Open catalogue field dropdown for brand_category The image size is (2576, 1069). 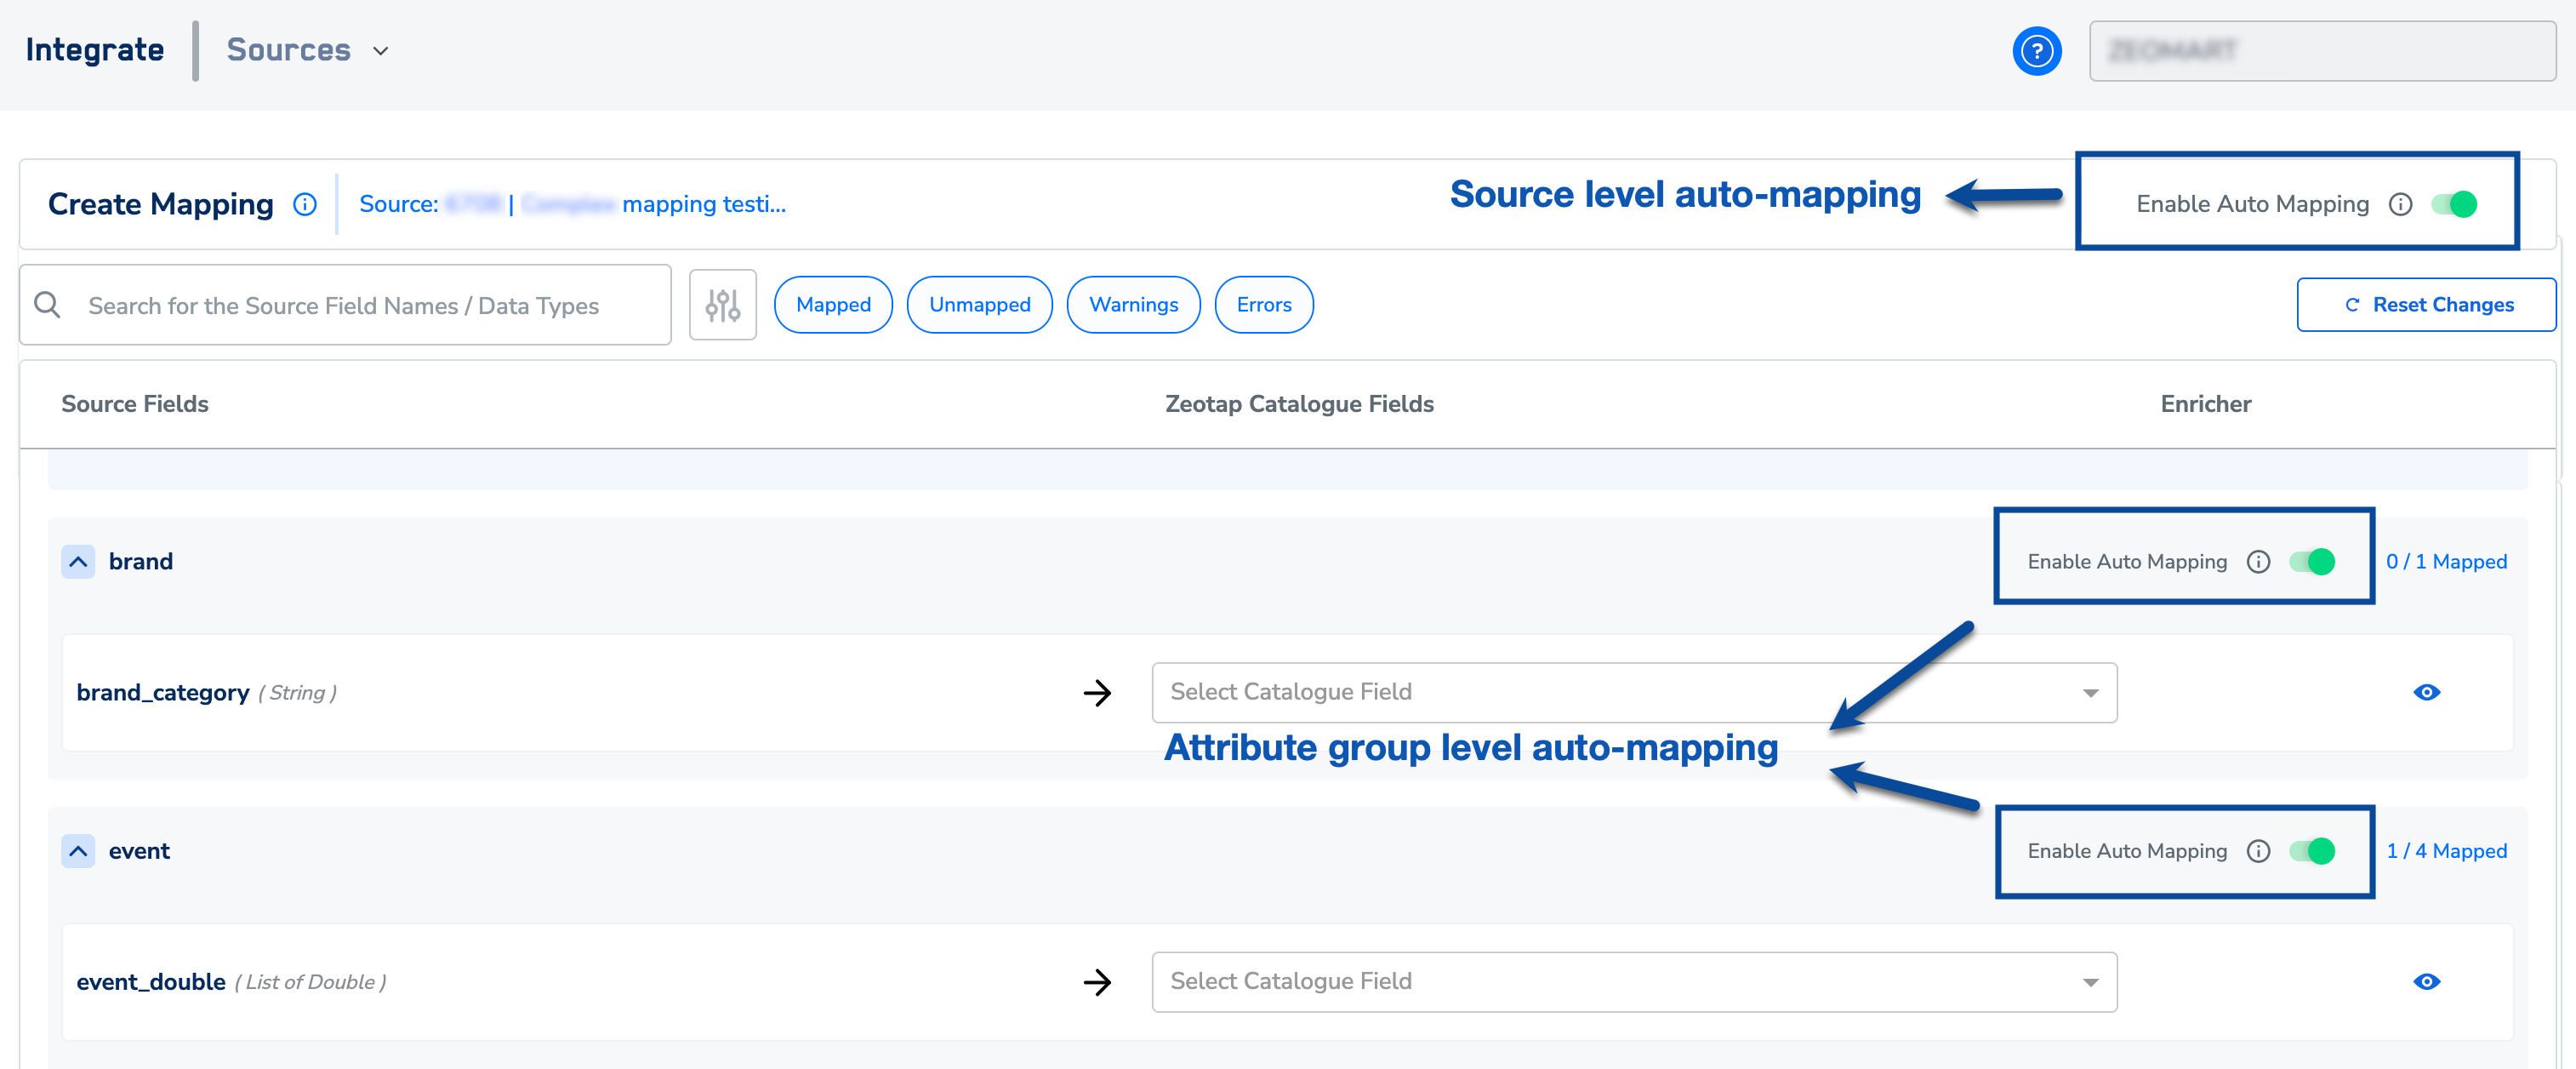[x=1633, y=692]
